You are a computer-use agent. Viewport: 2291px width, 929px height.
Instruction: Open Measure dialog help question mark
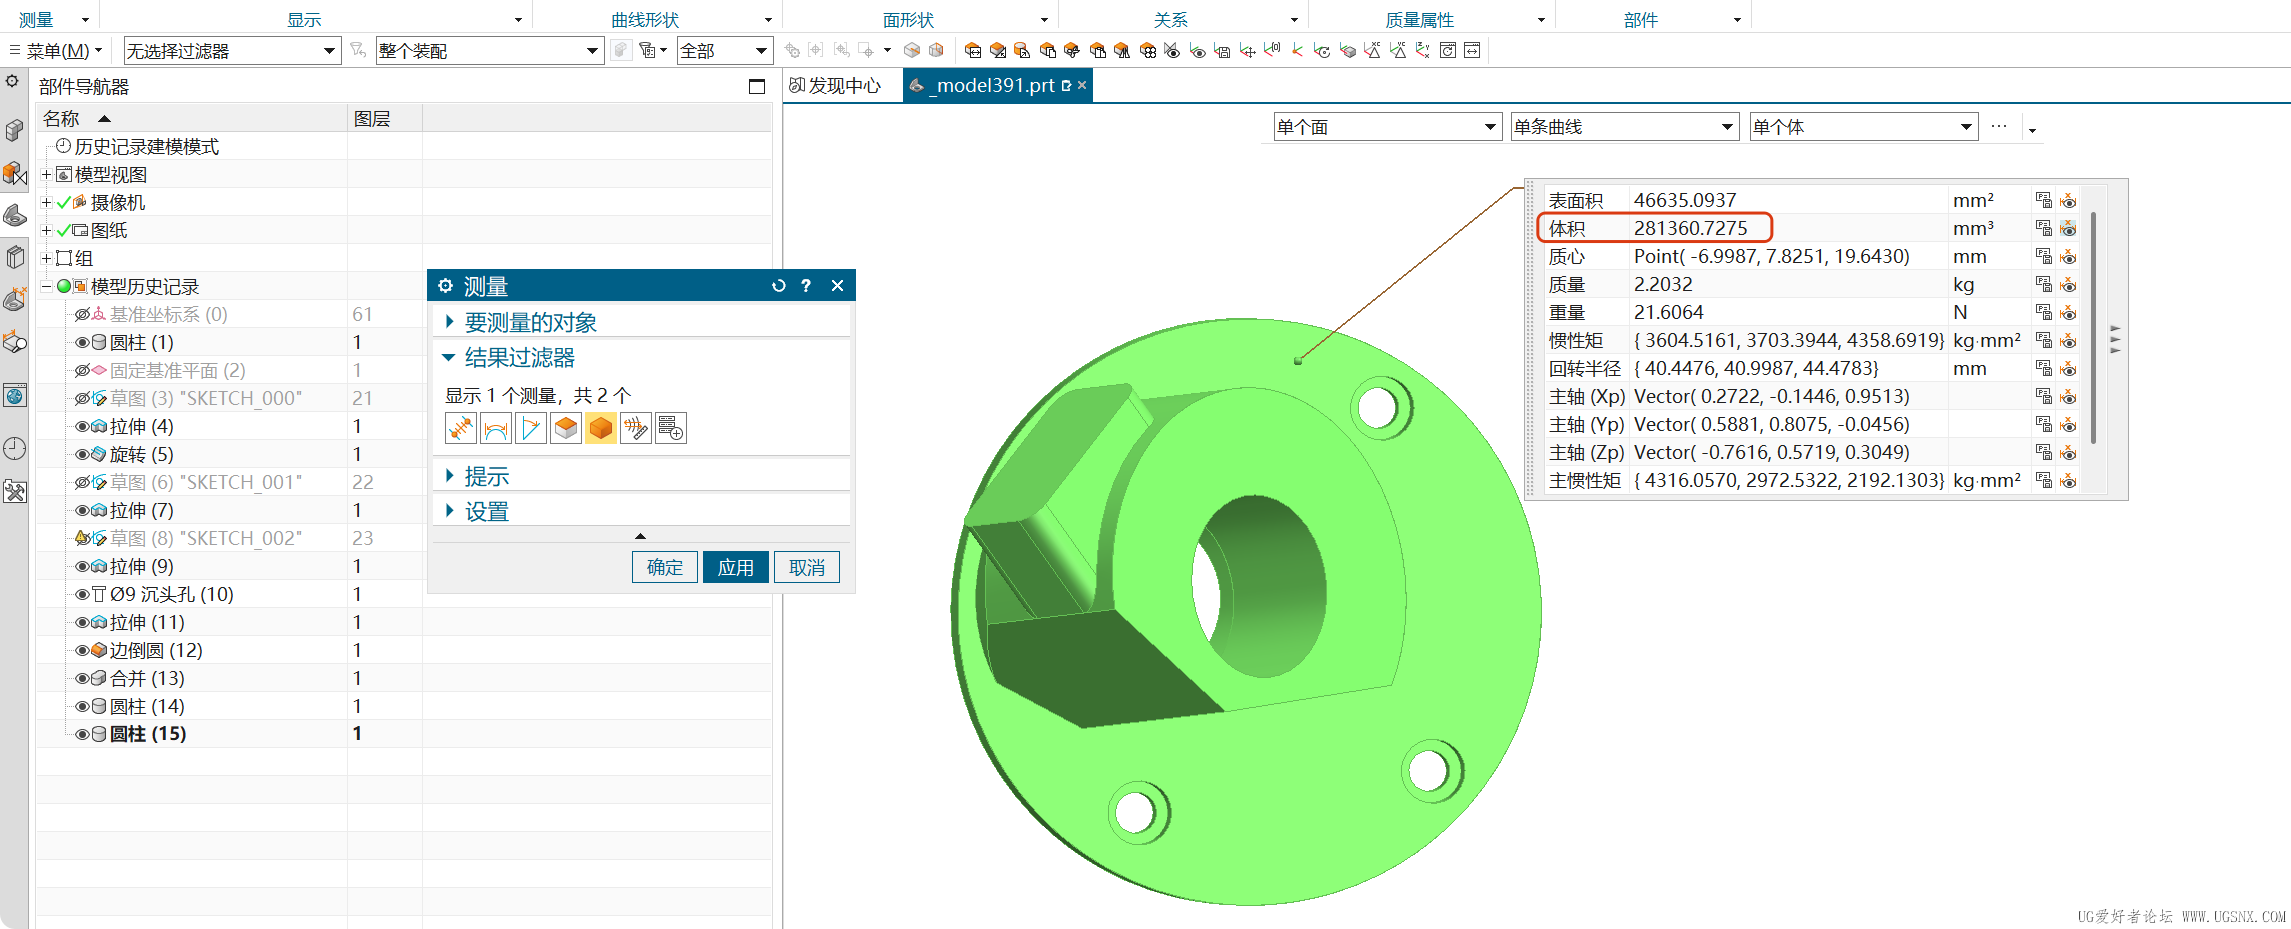[806, 286]
